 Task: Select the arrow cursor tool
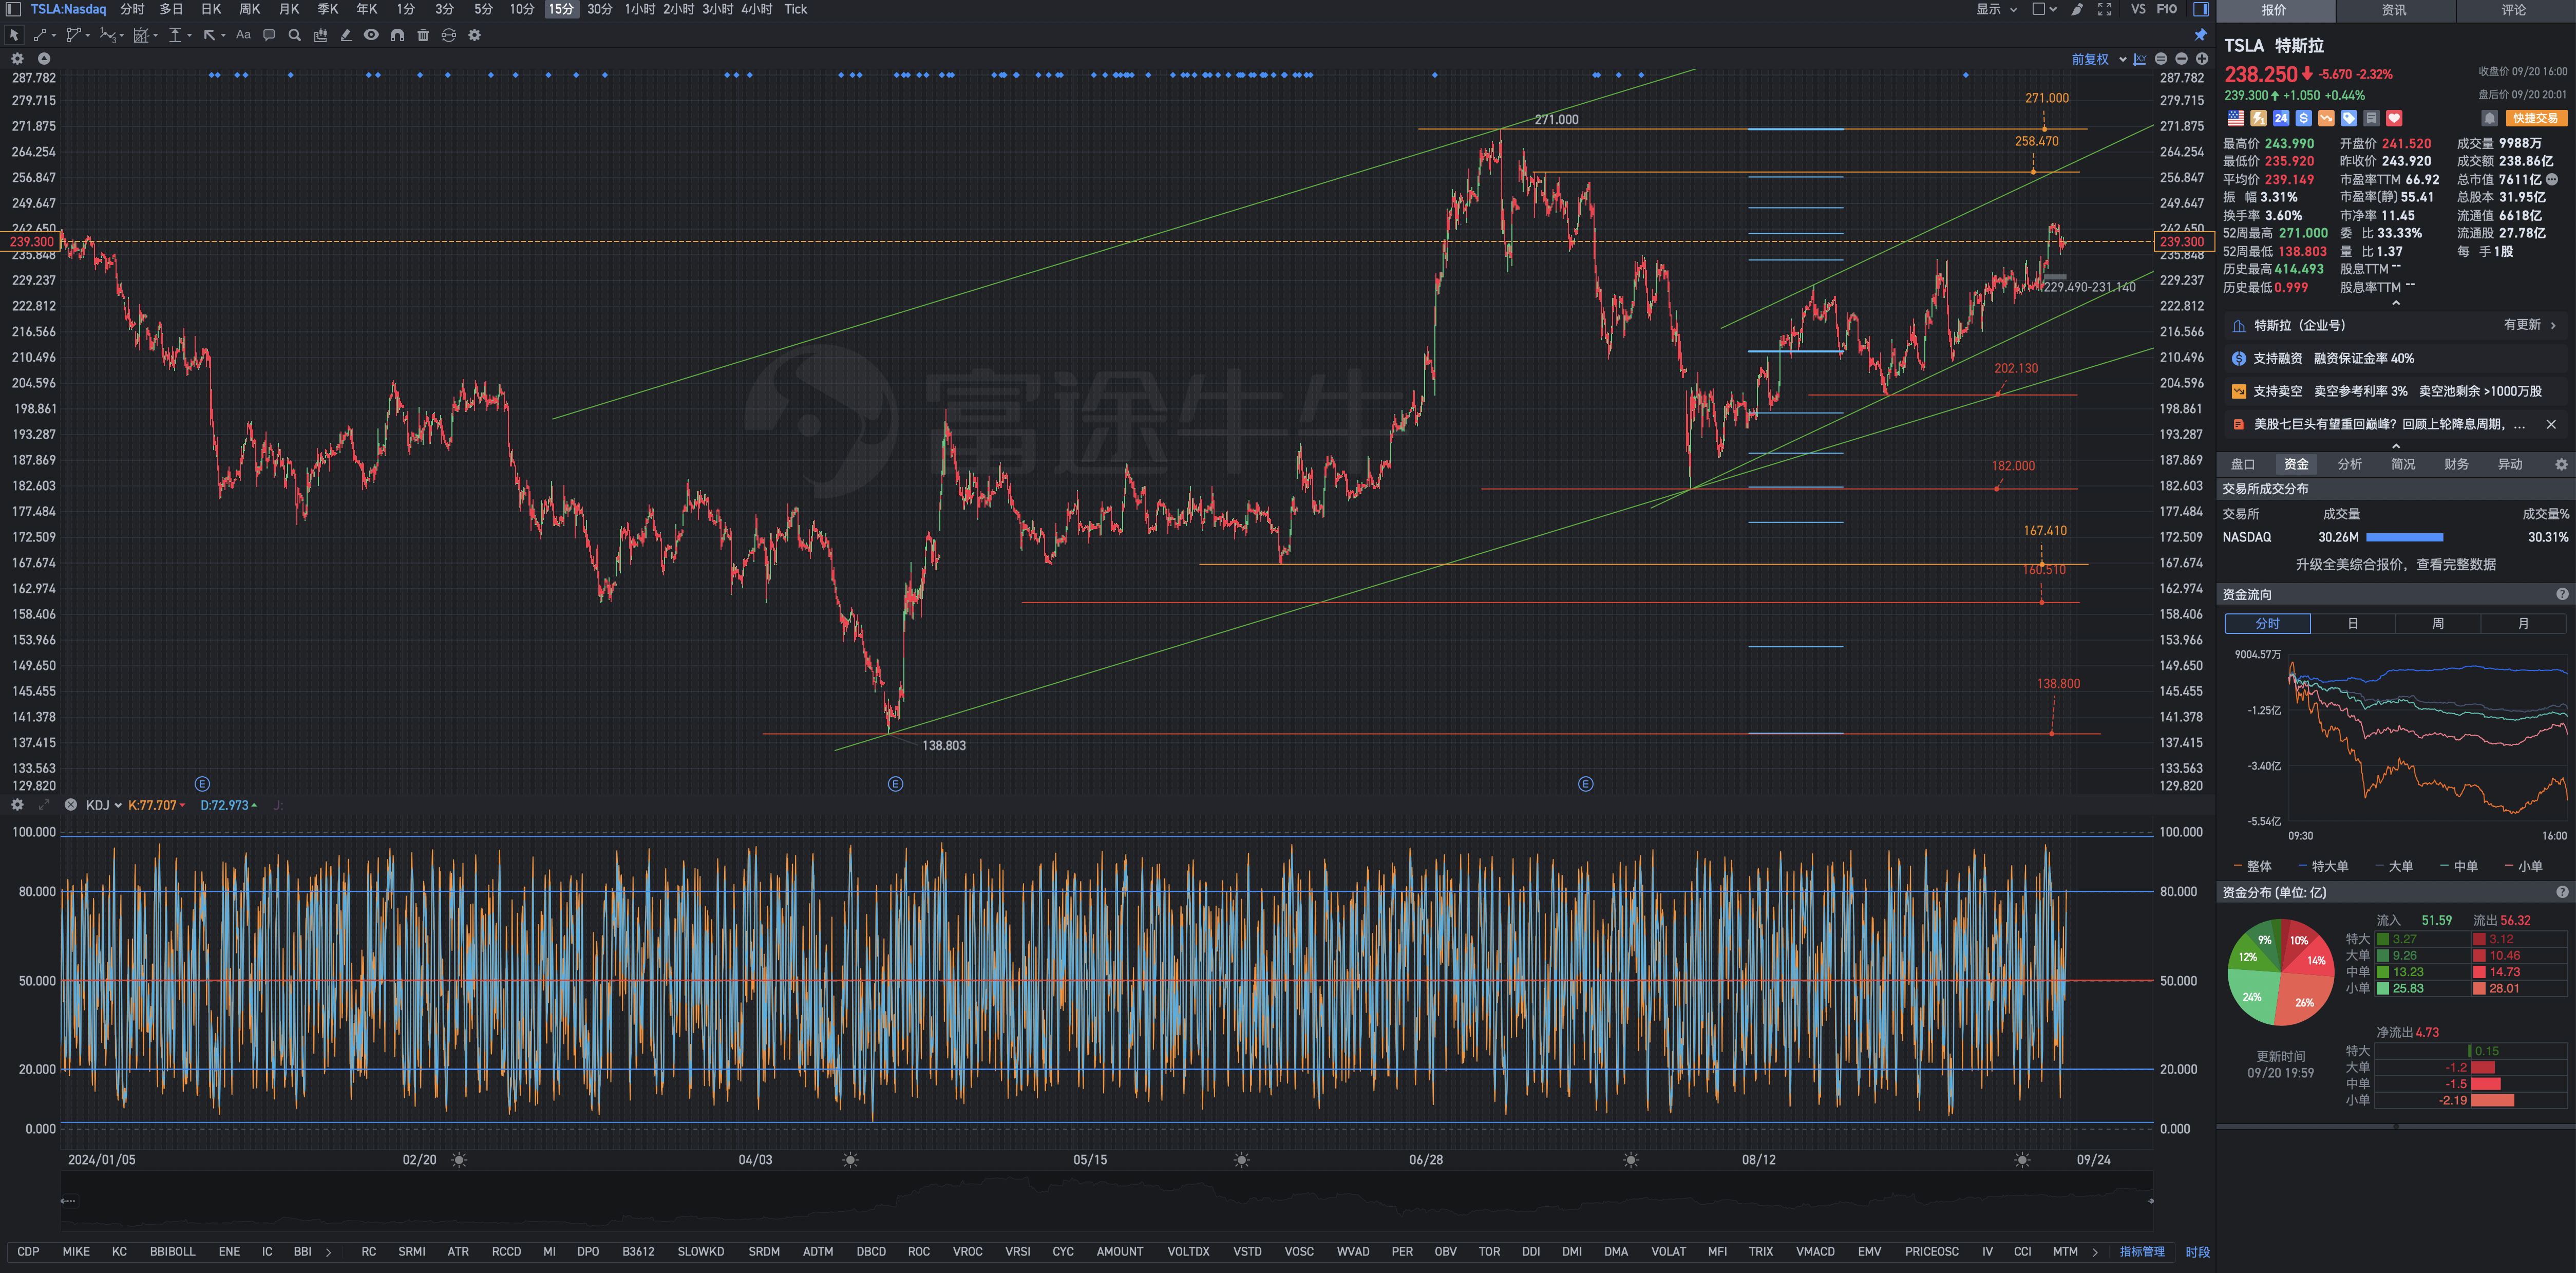(x=14, y=35)
